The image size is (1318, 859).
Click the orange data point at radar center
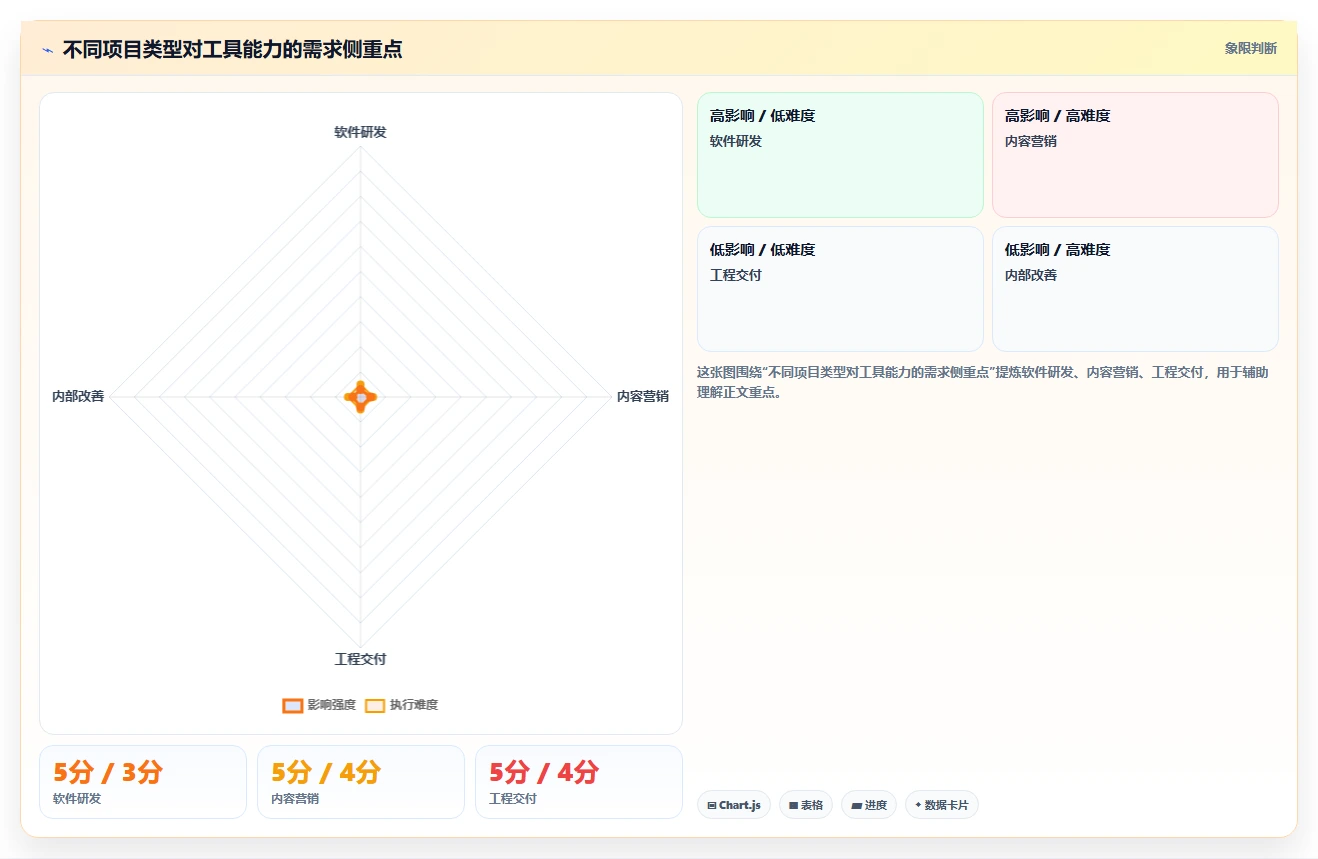click(360, 397)
